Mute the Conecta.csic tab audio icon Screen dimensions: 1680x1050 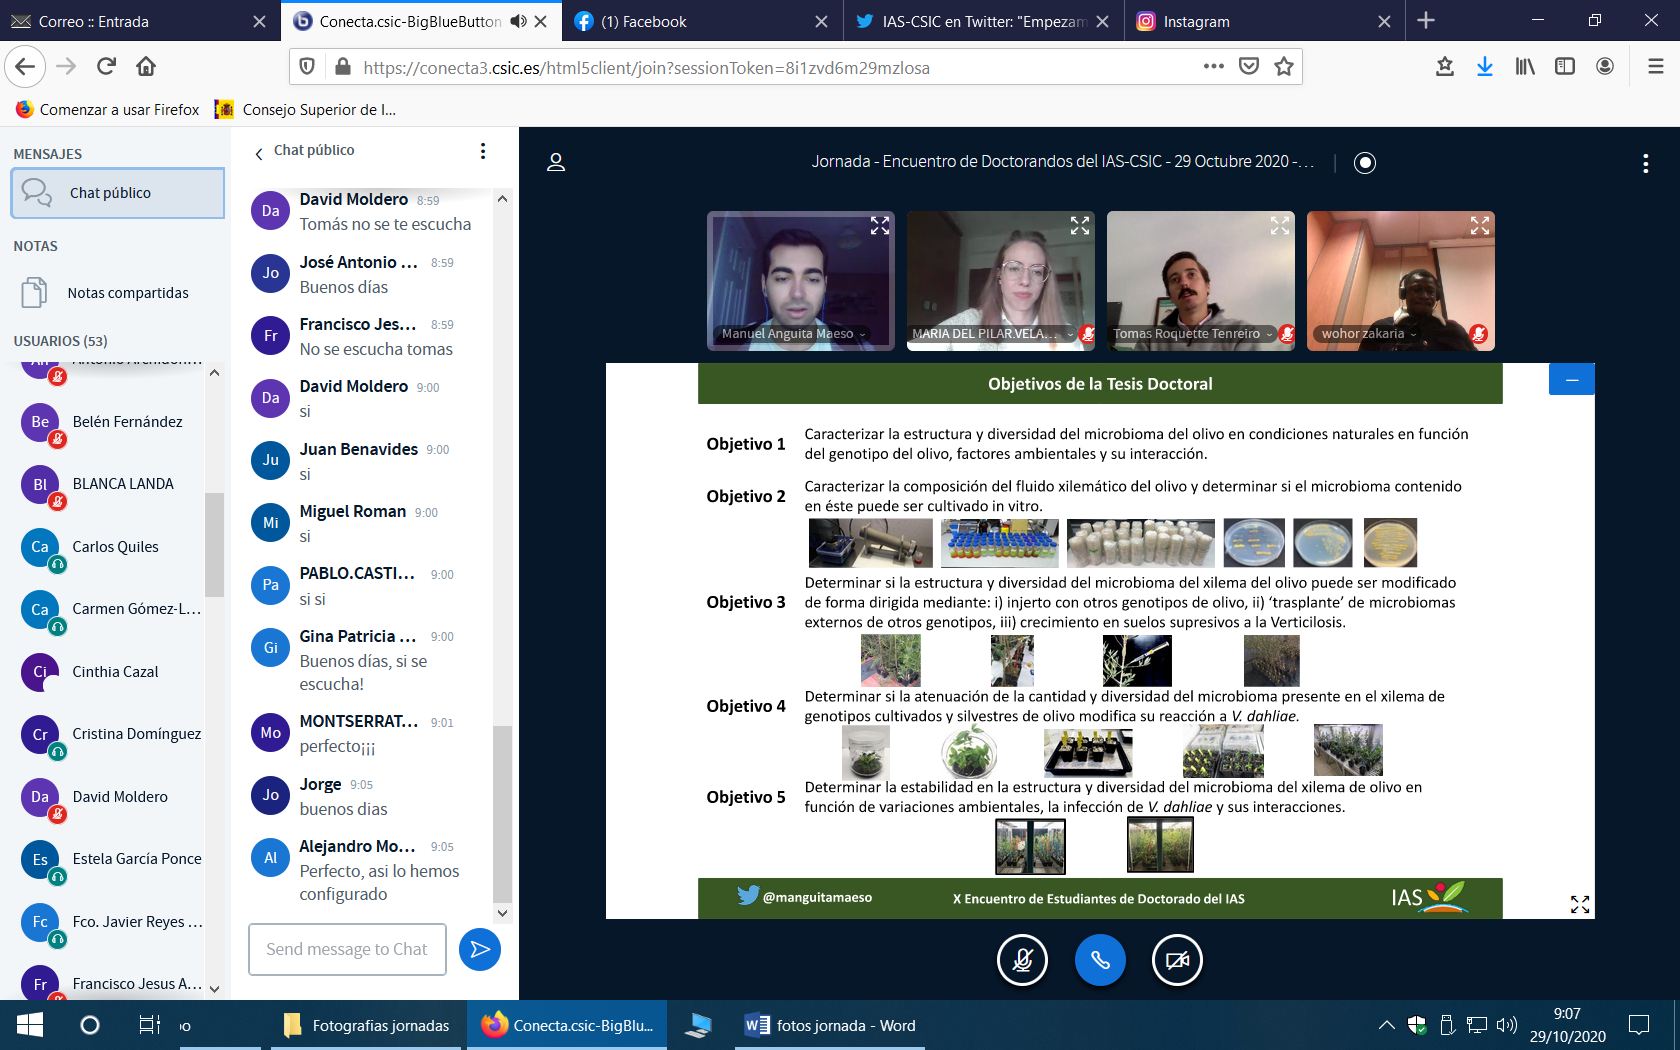click(518, 21)
